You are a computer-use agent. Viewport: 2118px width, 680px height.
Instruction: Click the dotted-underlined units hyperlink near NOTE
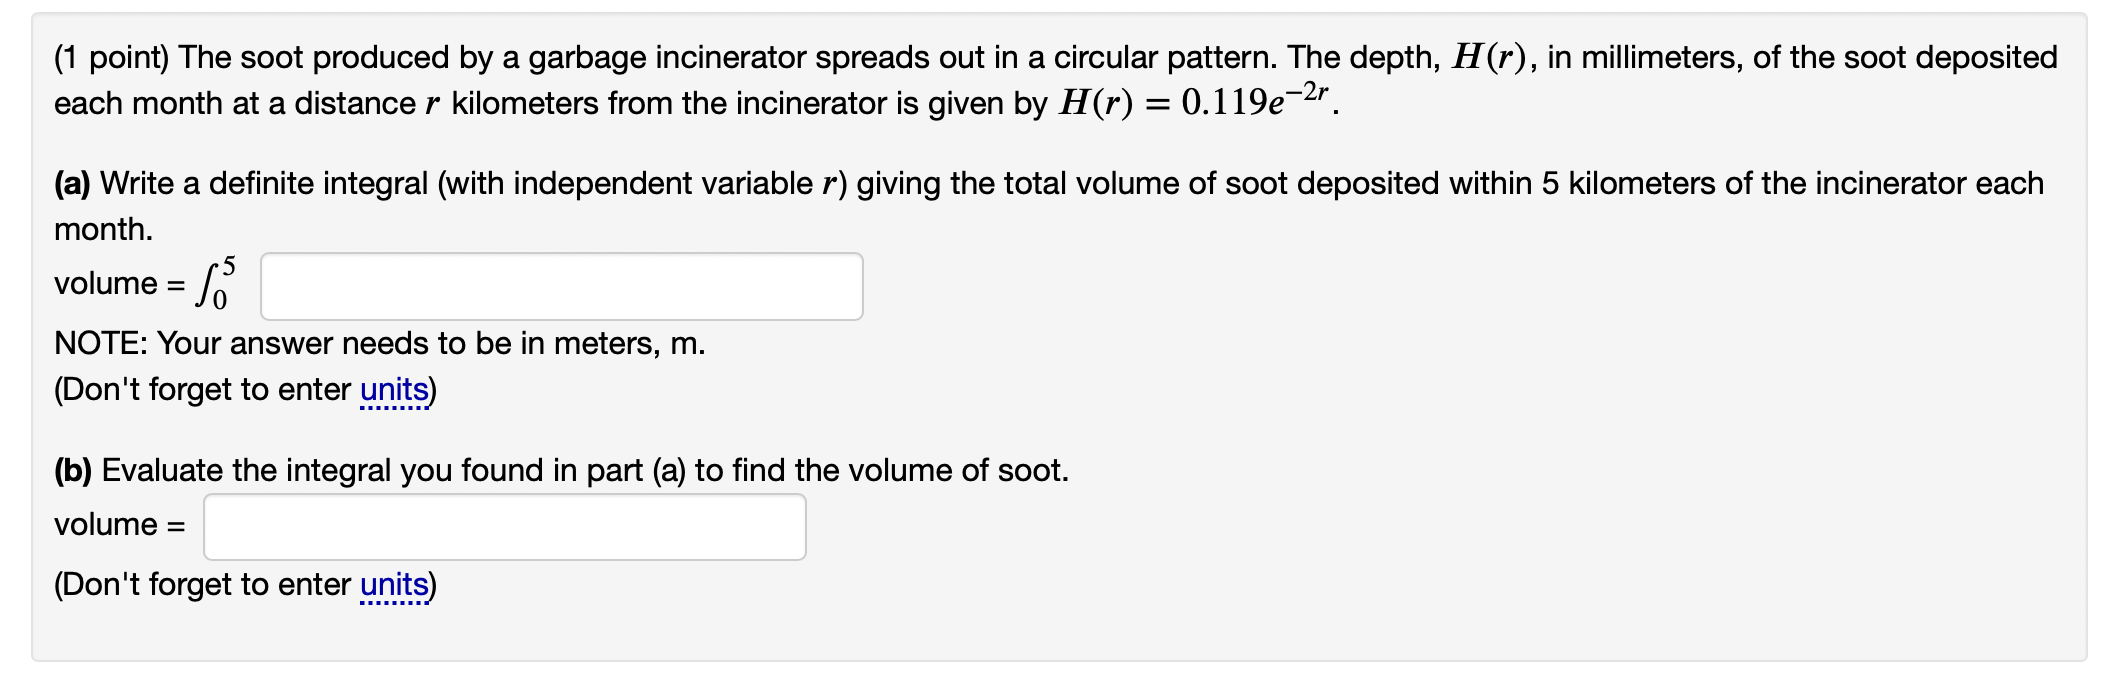(x=395, y=390)
